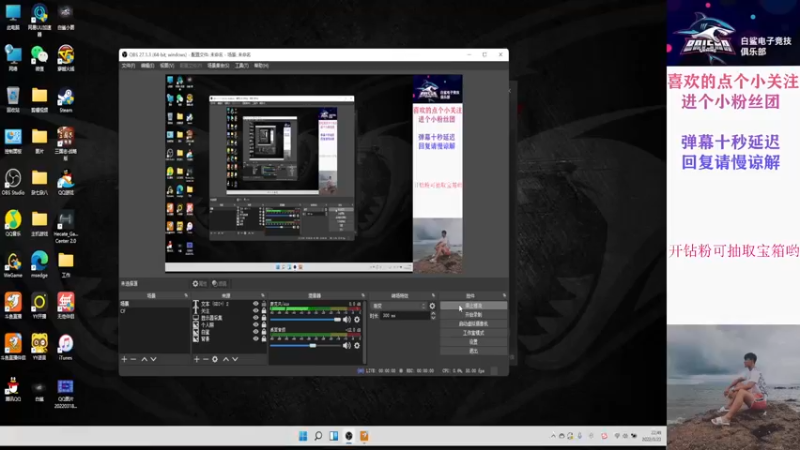Toggle visibility of 关注 source
800x450 pixels.
[x=256, y=311]
